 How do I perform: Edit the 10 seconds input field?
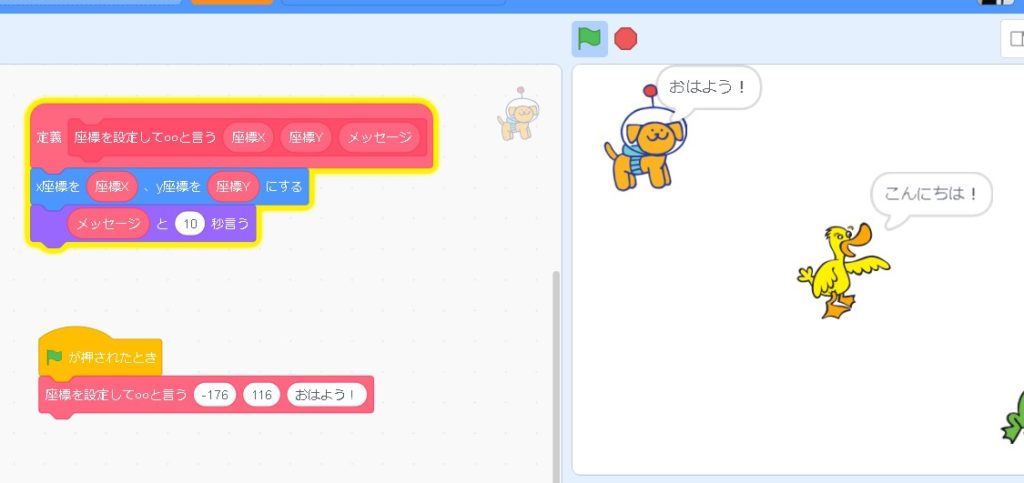click(x=189, y=224)
